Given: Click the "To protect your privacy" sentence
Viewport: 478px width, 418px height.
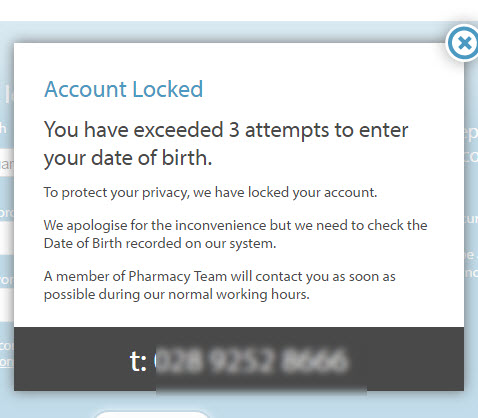Looking at the screenshot, I should coord(210,193).
